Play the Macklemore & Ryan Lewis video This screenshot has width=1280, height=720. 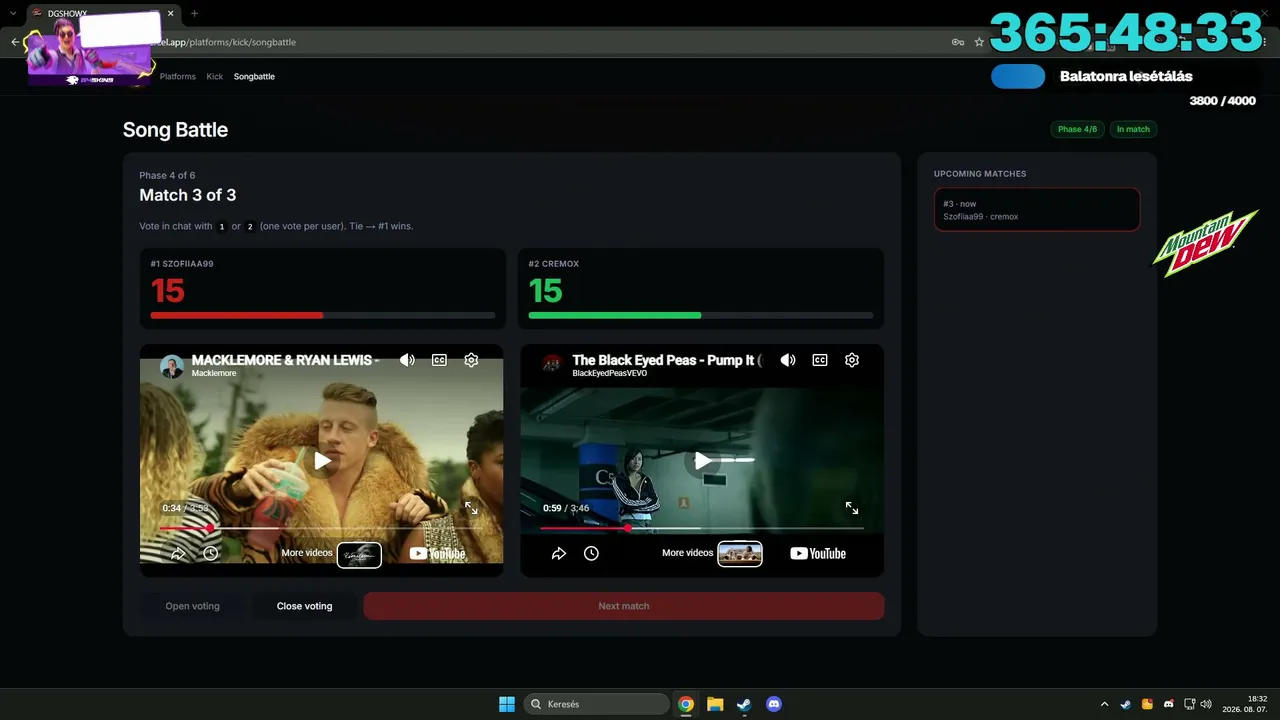tap(322, 461)
